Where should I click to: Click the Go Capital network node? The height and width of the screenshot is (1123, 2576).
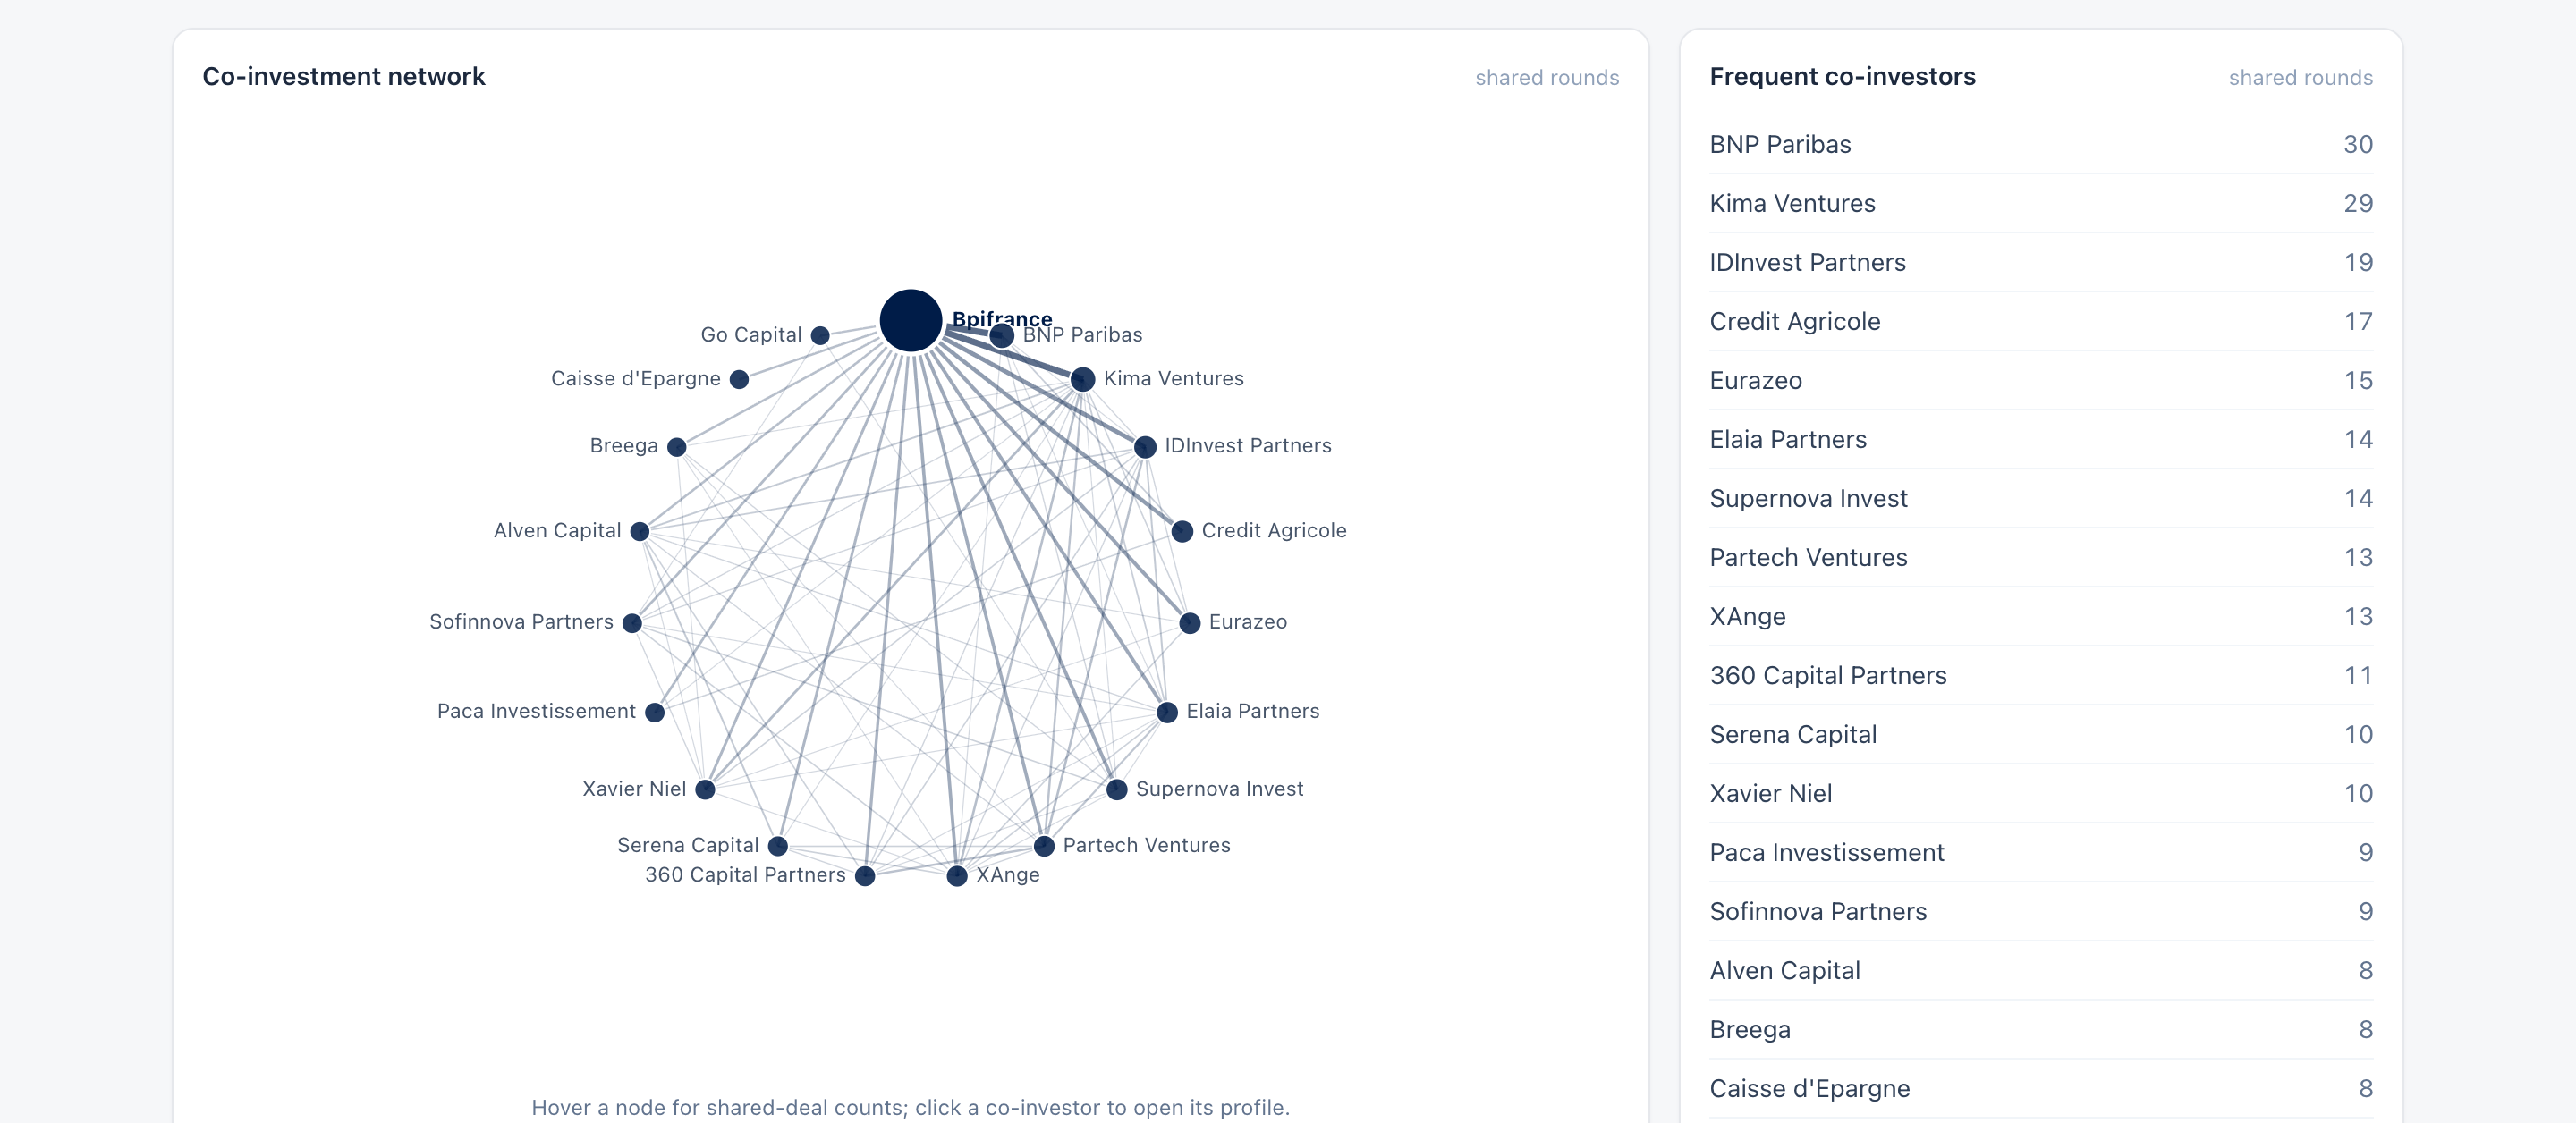pyautogui.click(x=820, y=335)
